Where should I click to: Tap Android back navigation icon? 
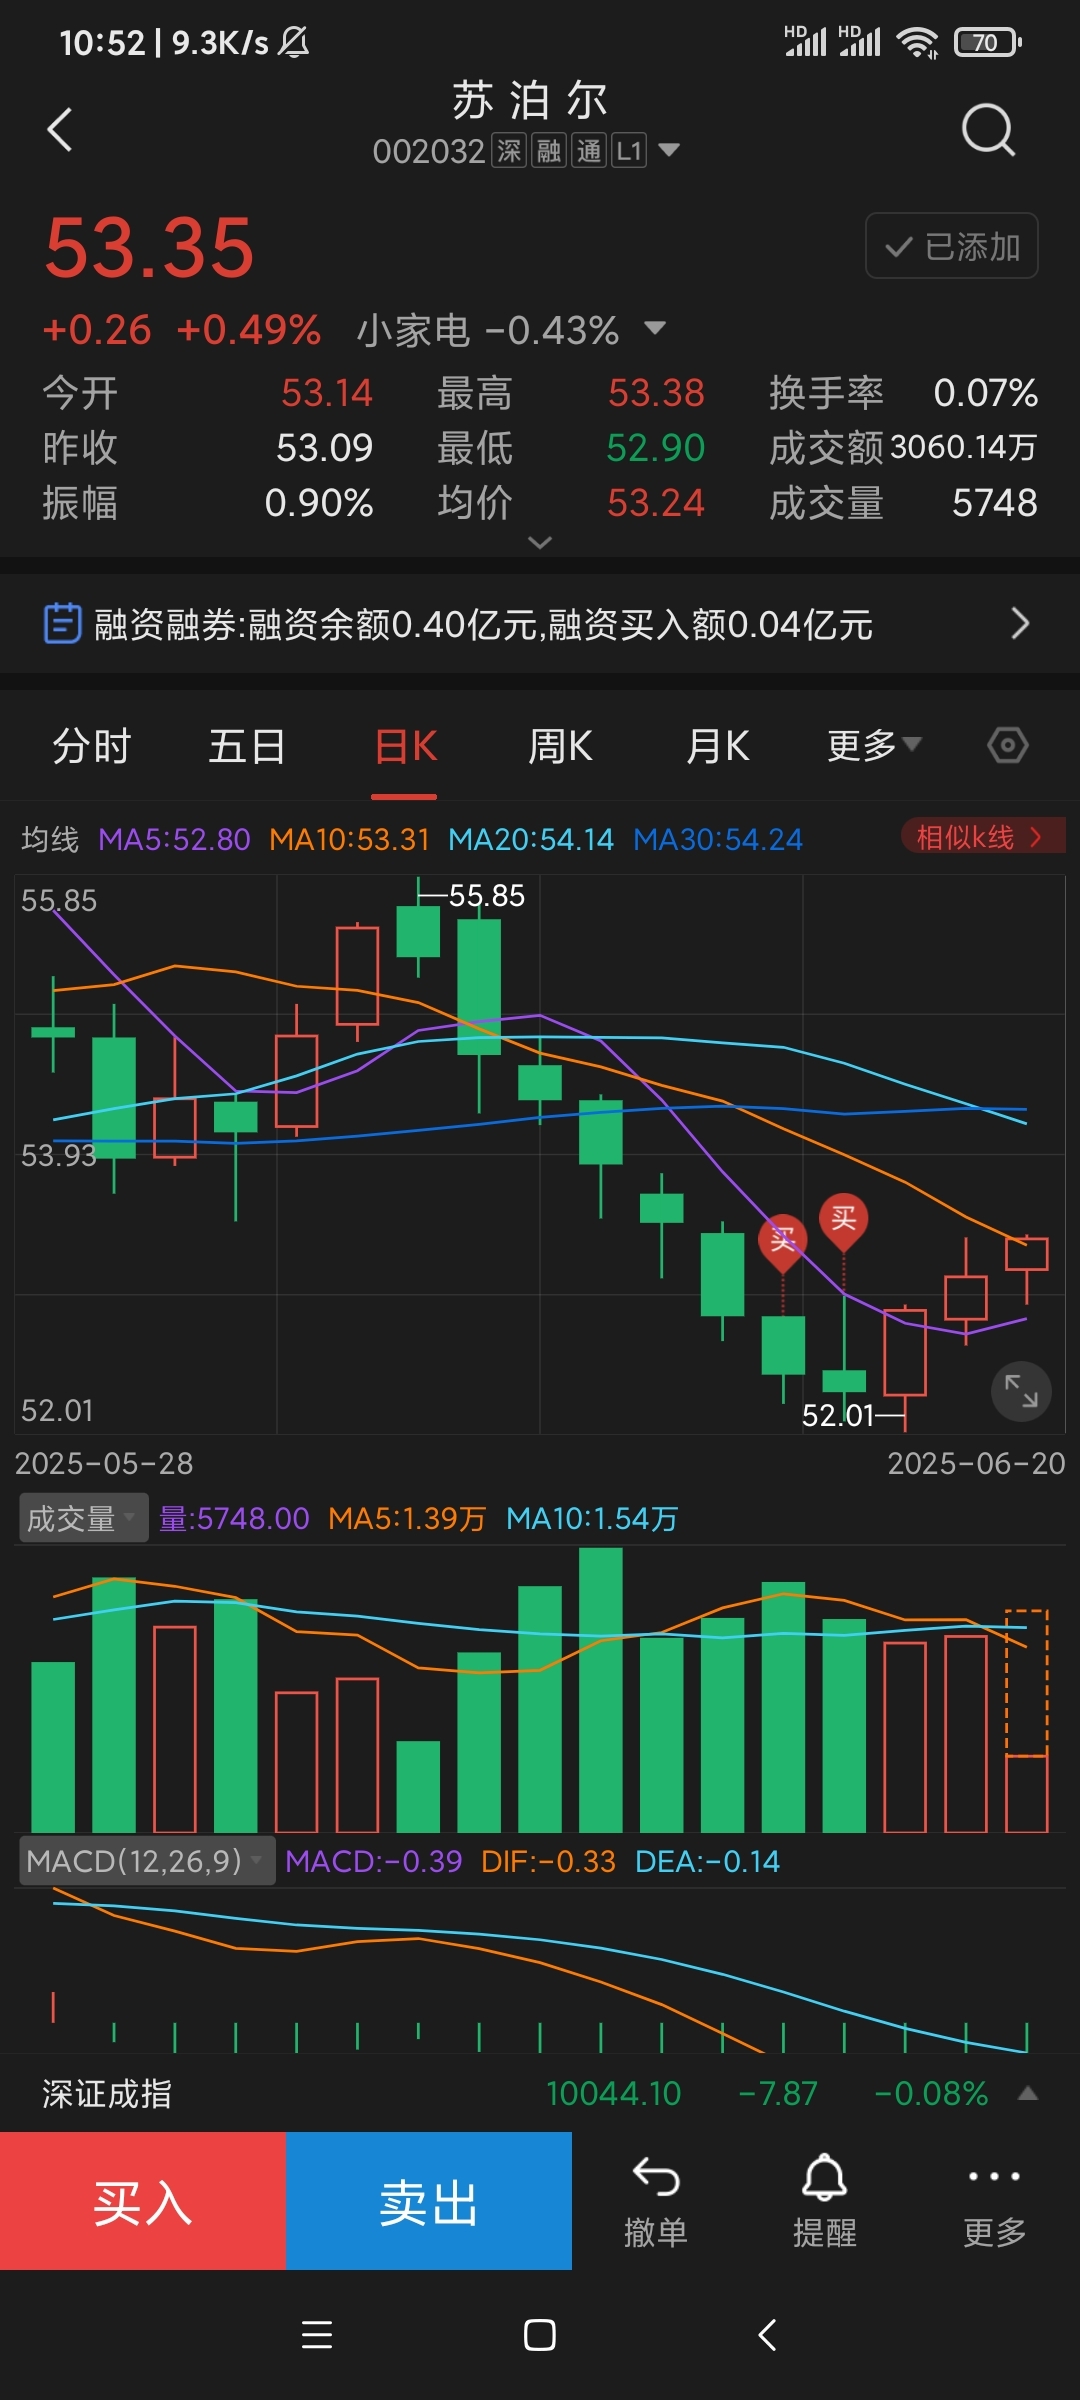[767, 2335]
